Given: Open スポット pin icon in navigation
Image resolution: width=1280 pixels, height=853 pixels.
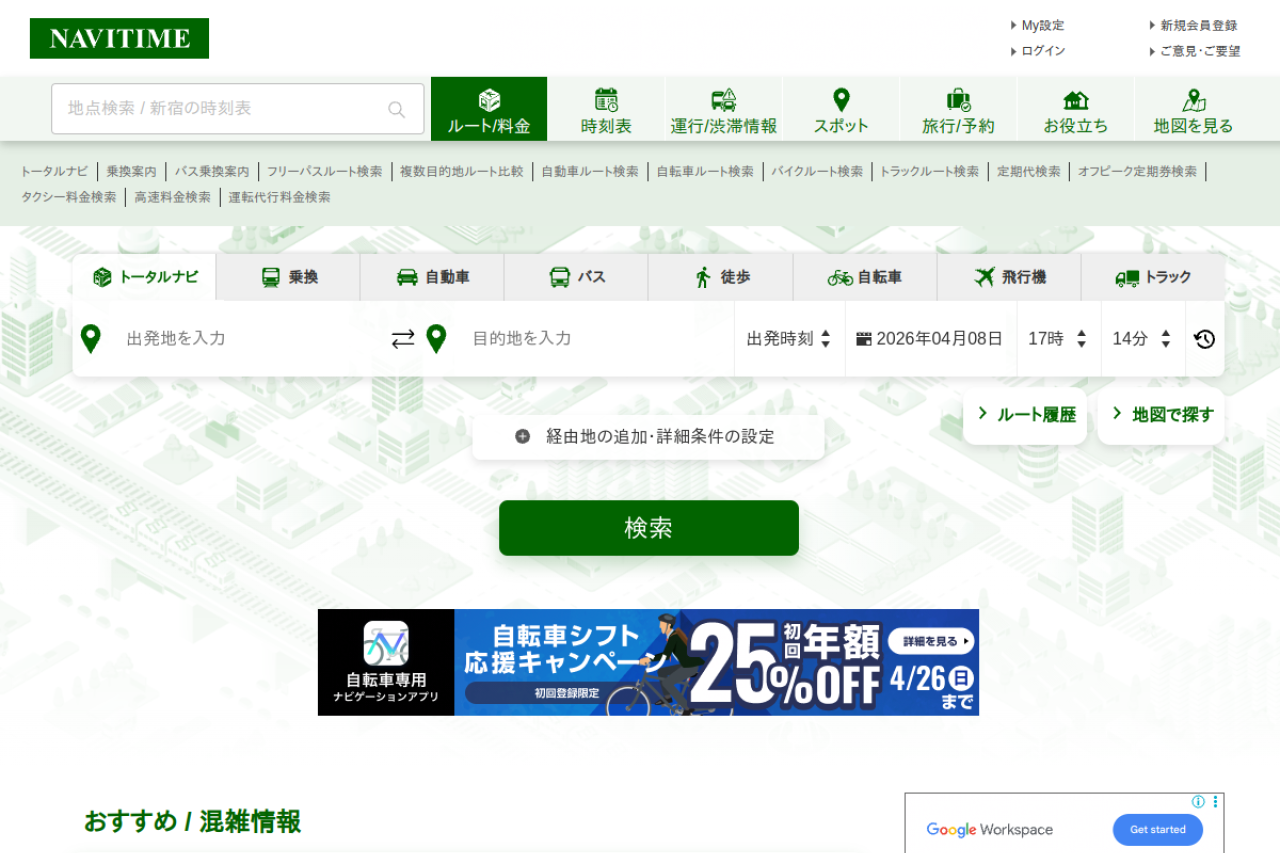Looking at the screenshot, I should pos(841,100).
